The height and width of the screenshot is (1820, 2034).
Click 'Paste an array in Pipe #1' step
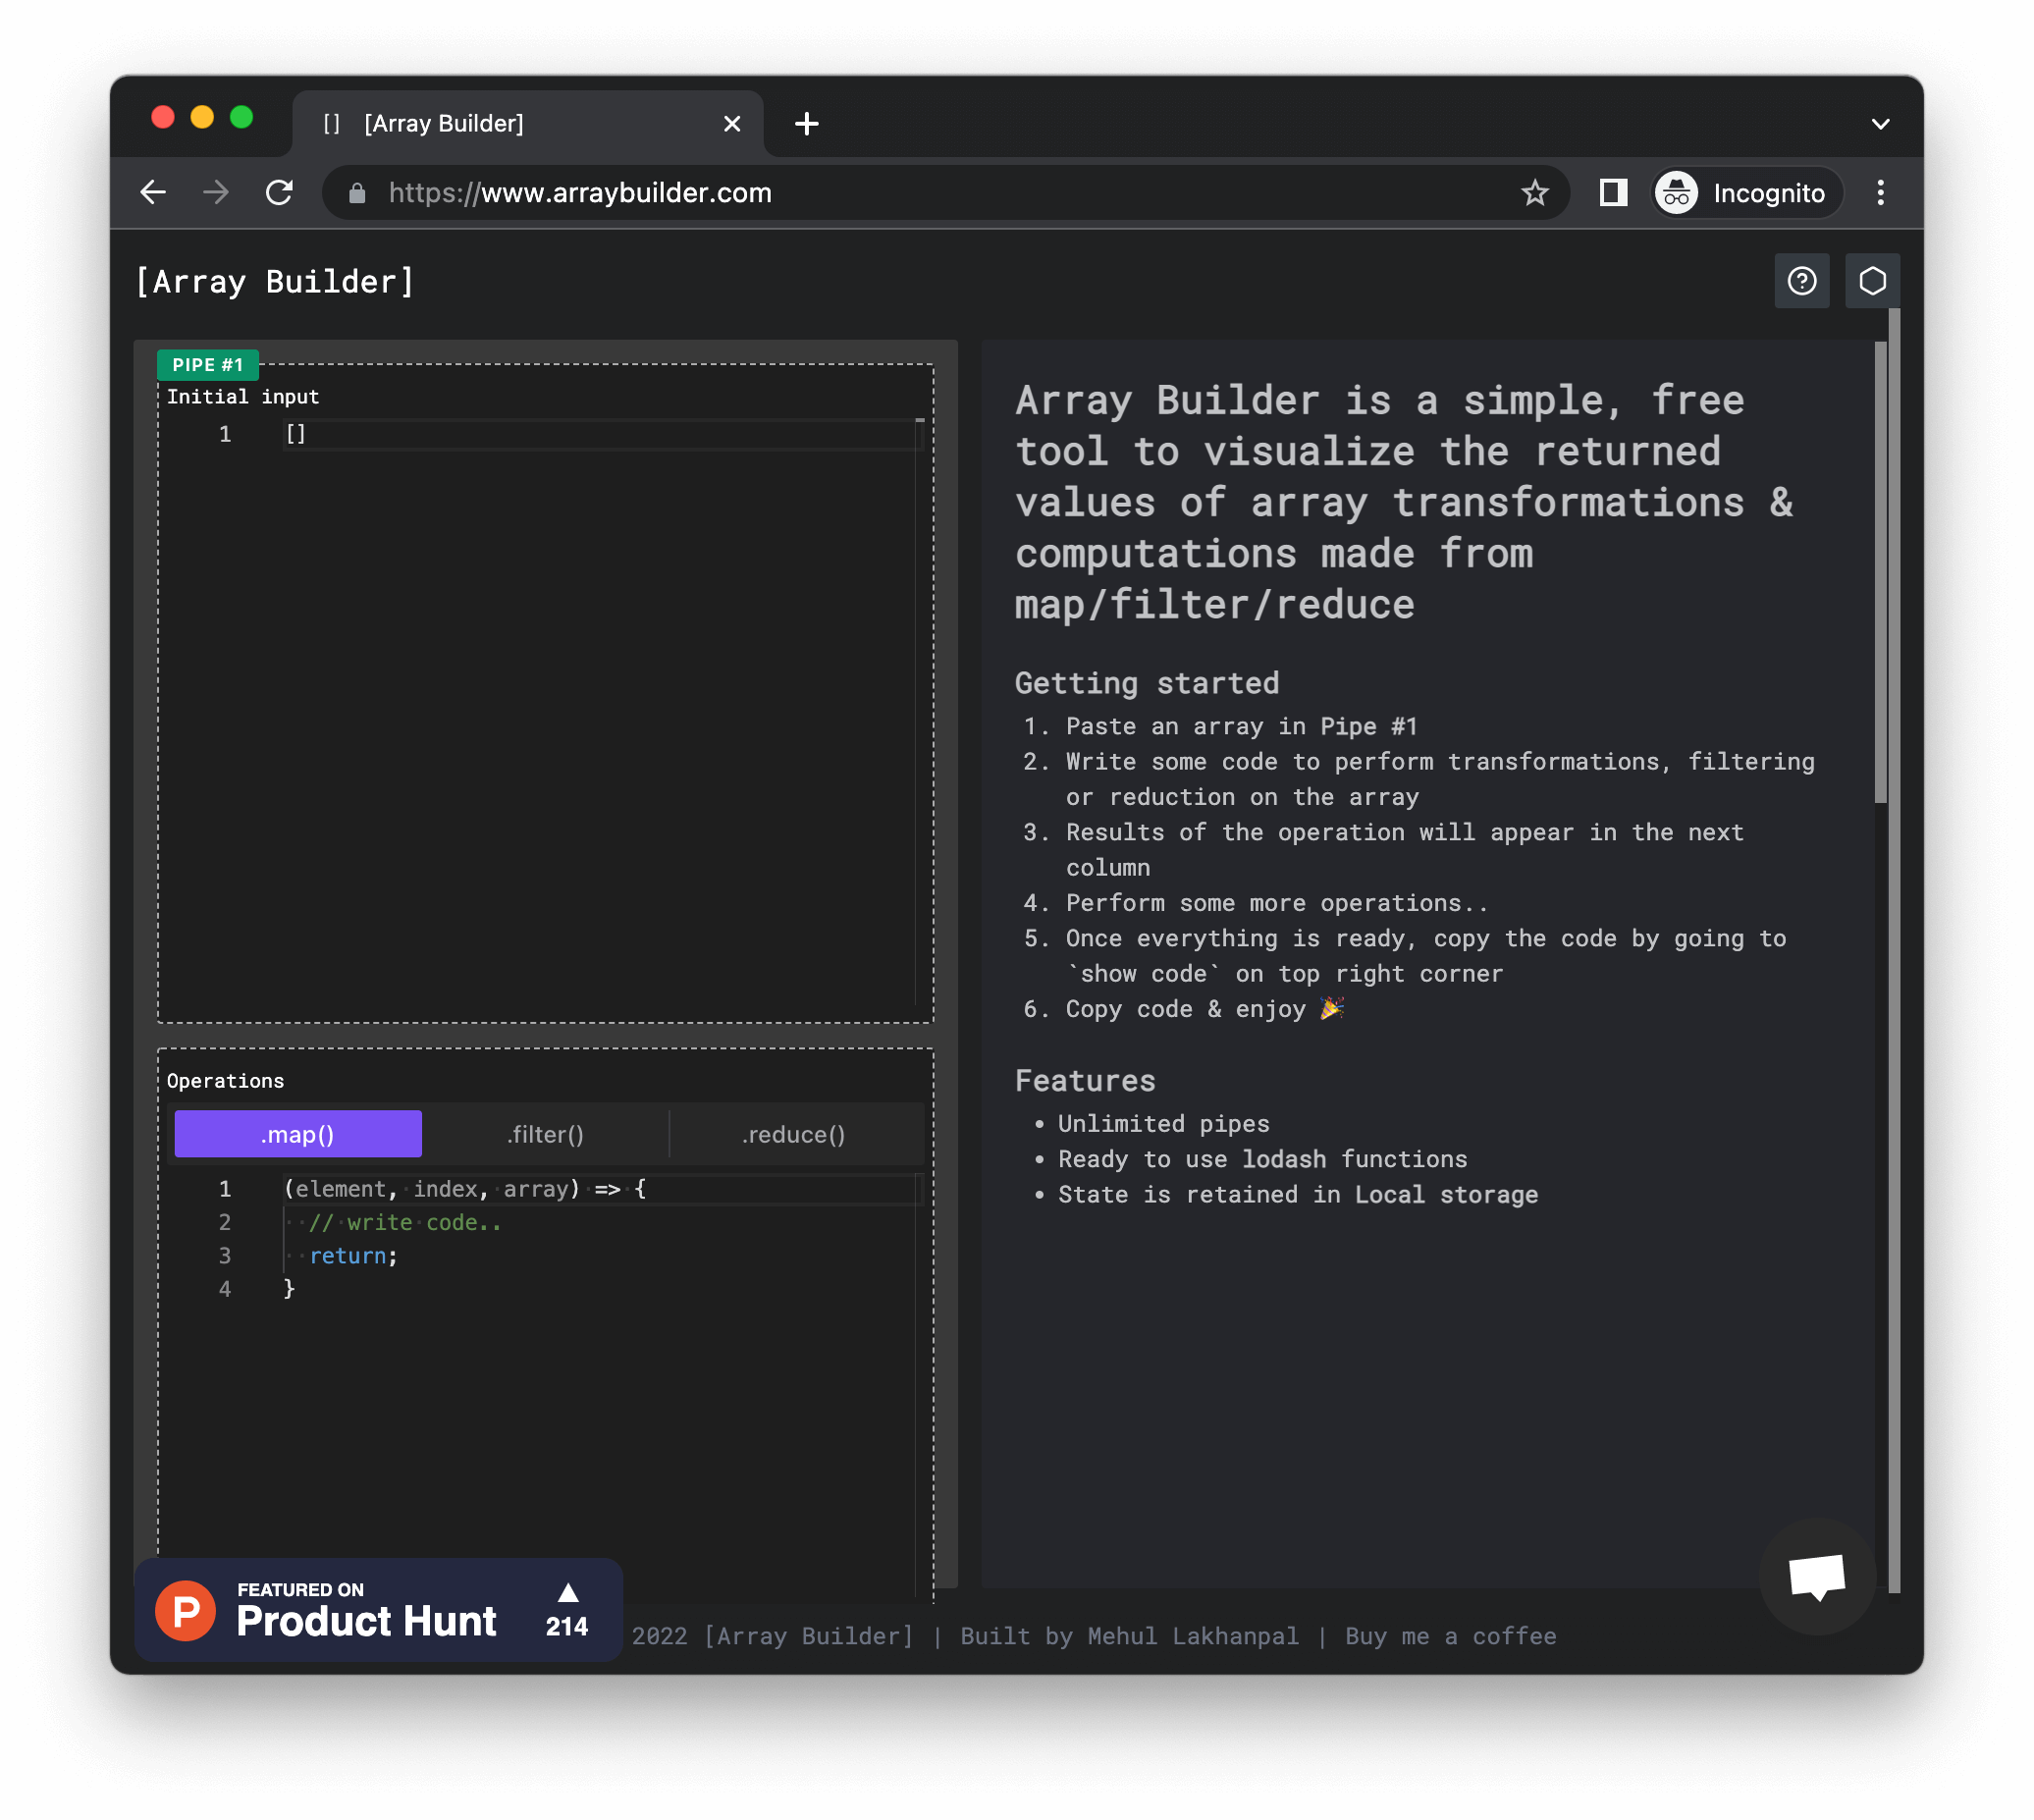1241,726
